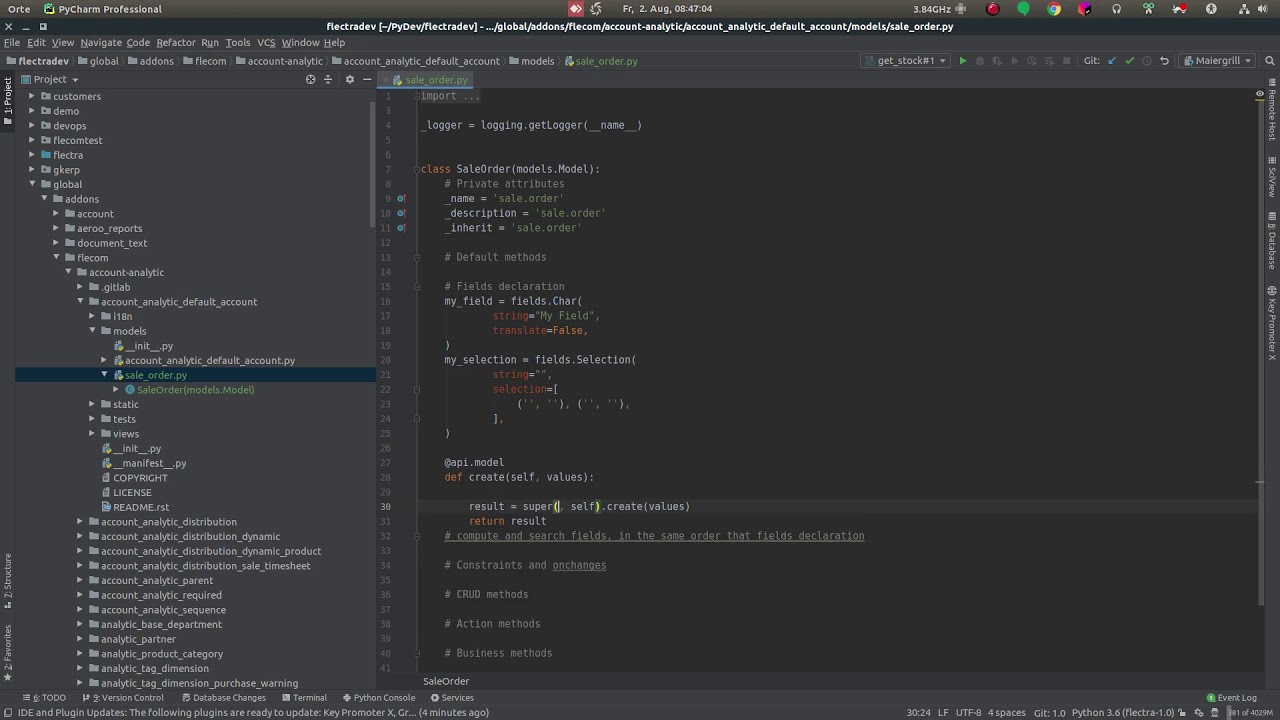This screenshot has height=720, width=1280.
Task: Open the Key Promoter X side panel
Action: (x=1272, y=323)
